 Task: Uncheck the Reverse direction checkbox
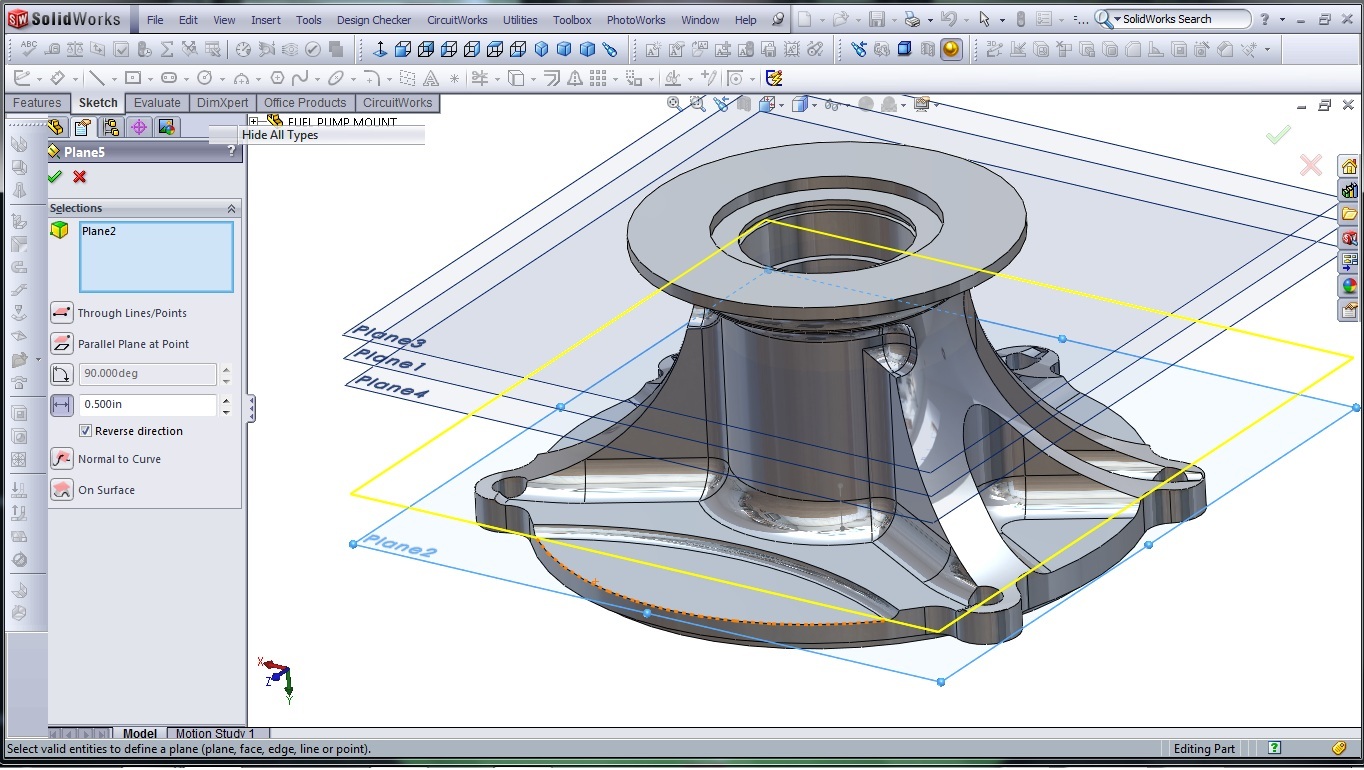(86, 431)
